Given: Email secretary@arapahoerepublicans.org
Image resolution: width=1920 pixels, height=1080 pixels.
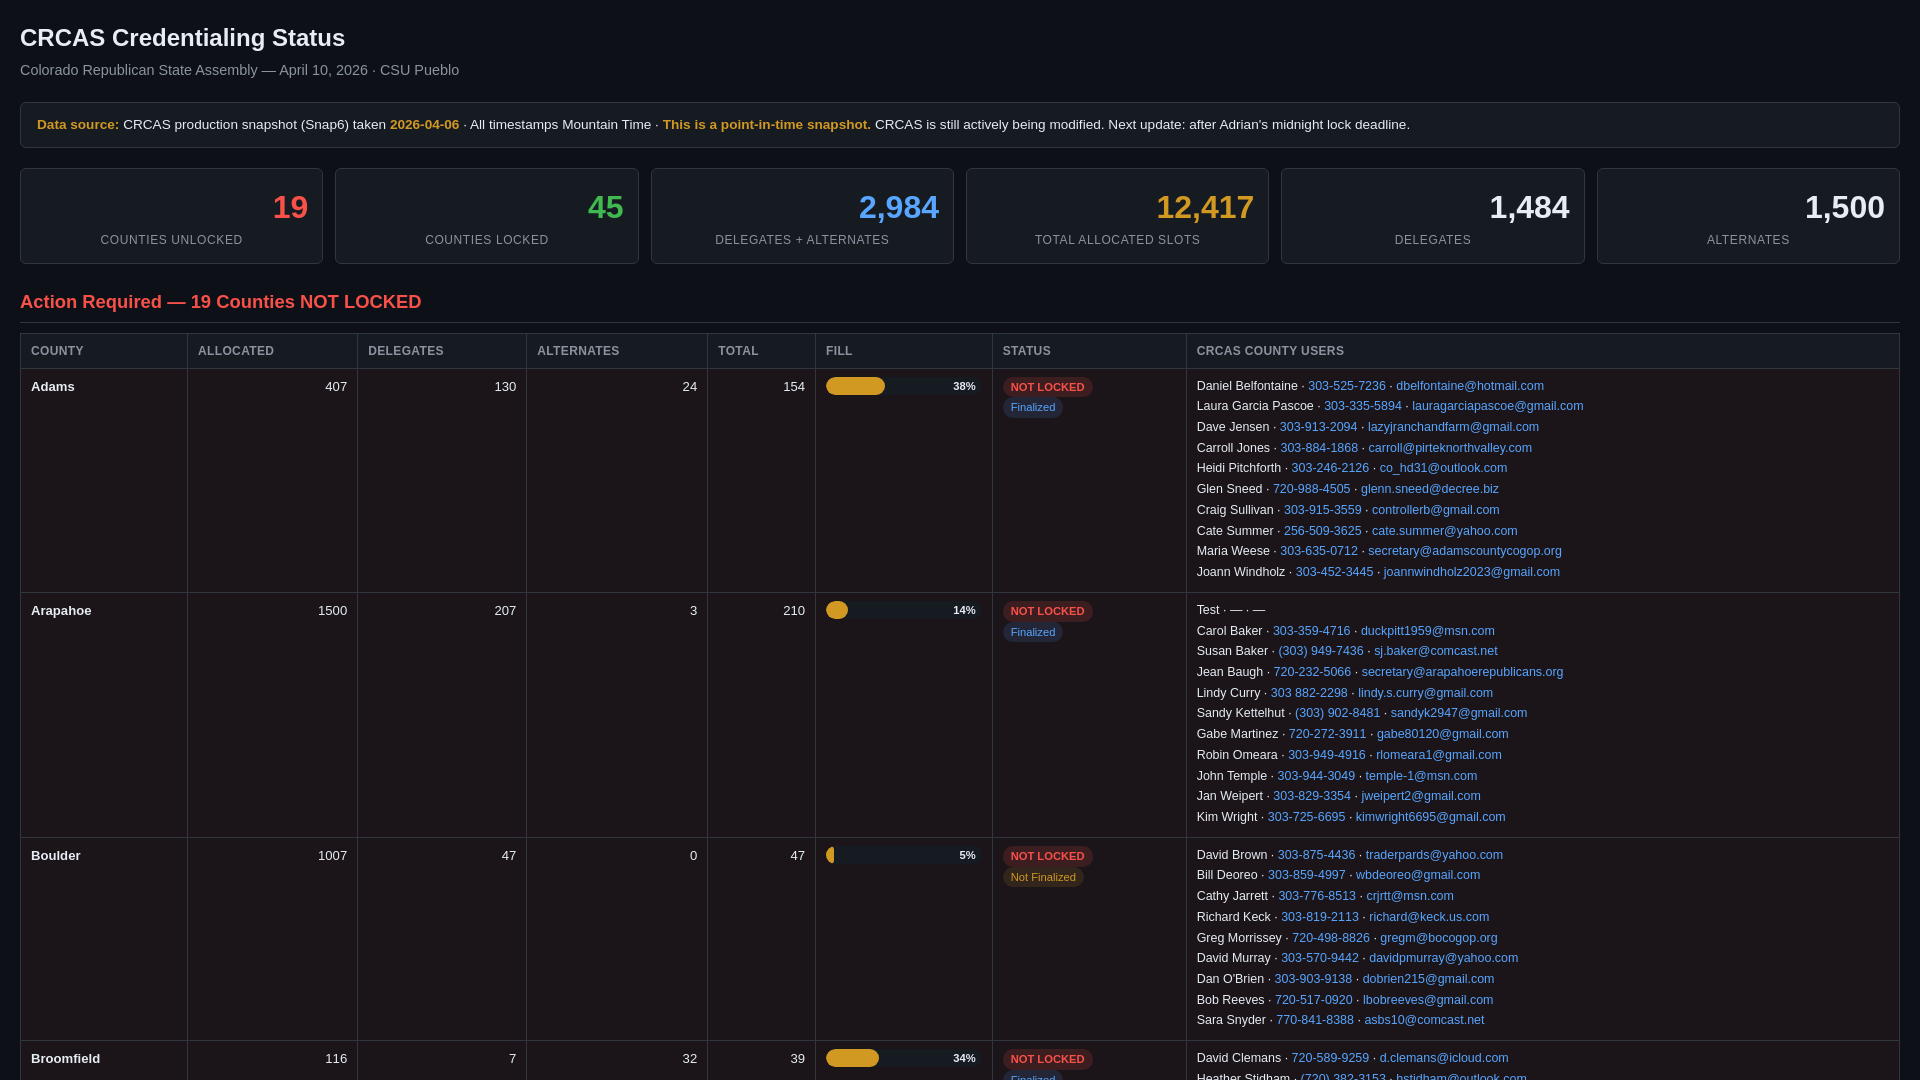Looking at the screenshot, I should click(x=1462, y=672).
